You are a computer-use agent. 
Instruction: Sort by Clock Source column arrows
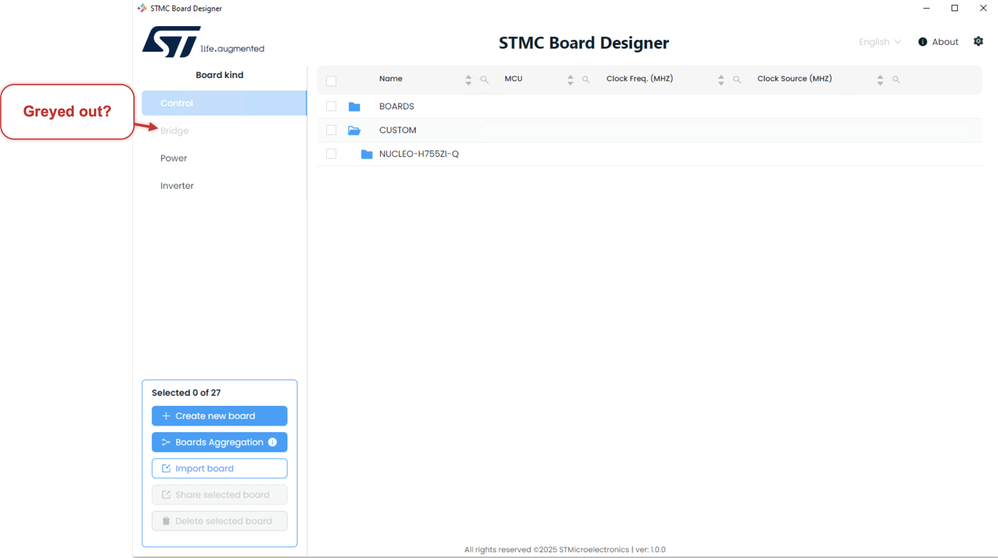pyautogui.click(x=880, y=80)
